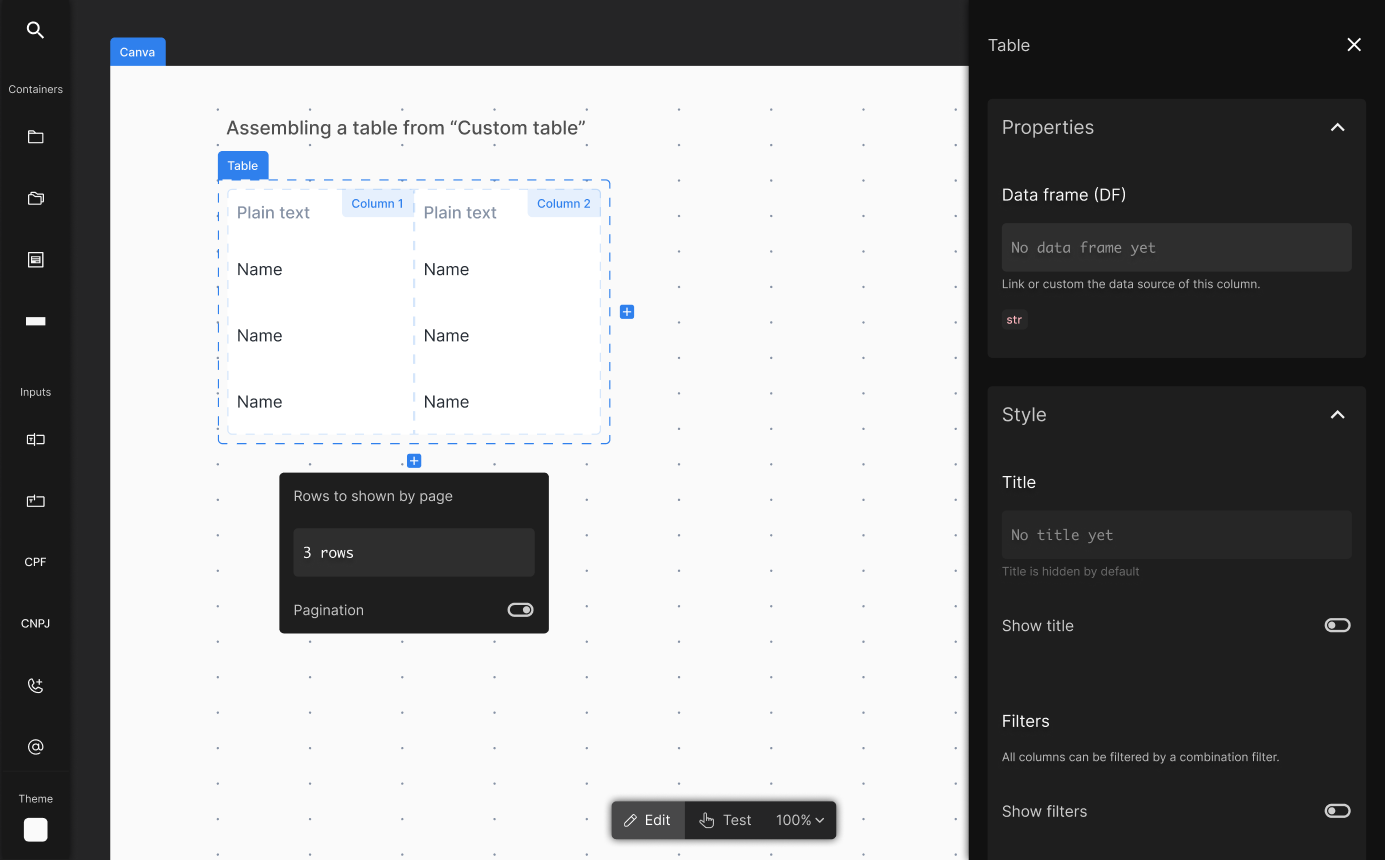Add the CNPJ input

(x=35, y=624)
